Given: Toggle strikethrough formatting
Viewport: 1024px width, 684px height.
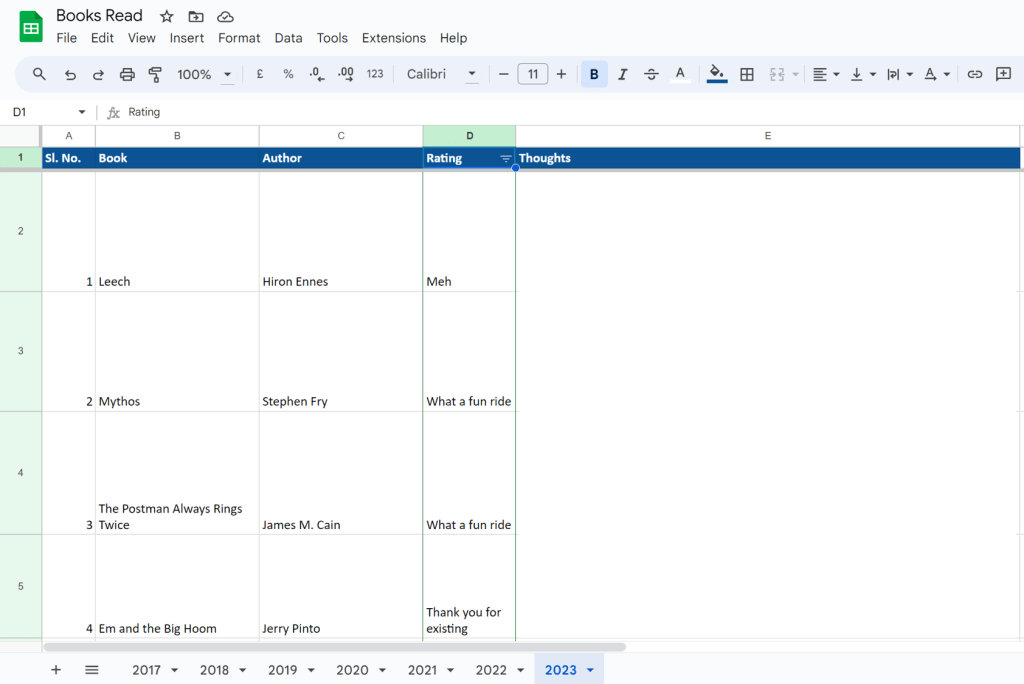Looking at the screenshot, I should tap(651, 74).
